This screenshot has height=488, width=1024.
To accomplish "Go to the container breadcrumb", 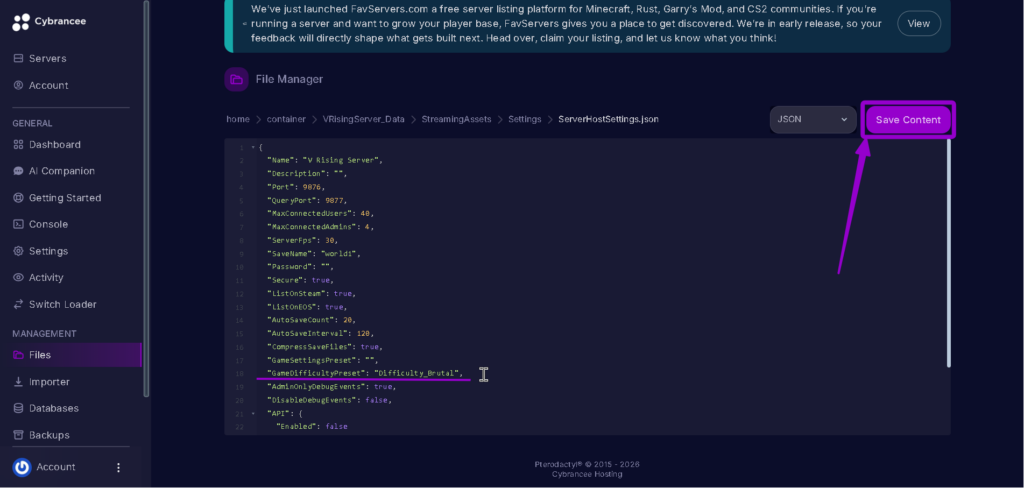I will (x=286, y=120).
